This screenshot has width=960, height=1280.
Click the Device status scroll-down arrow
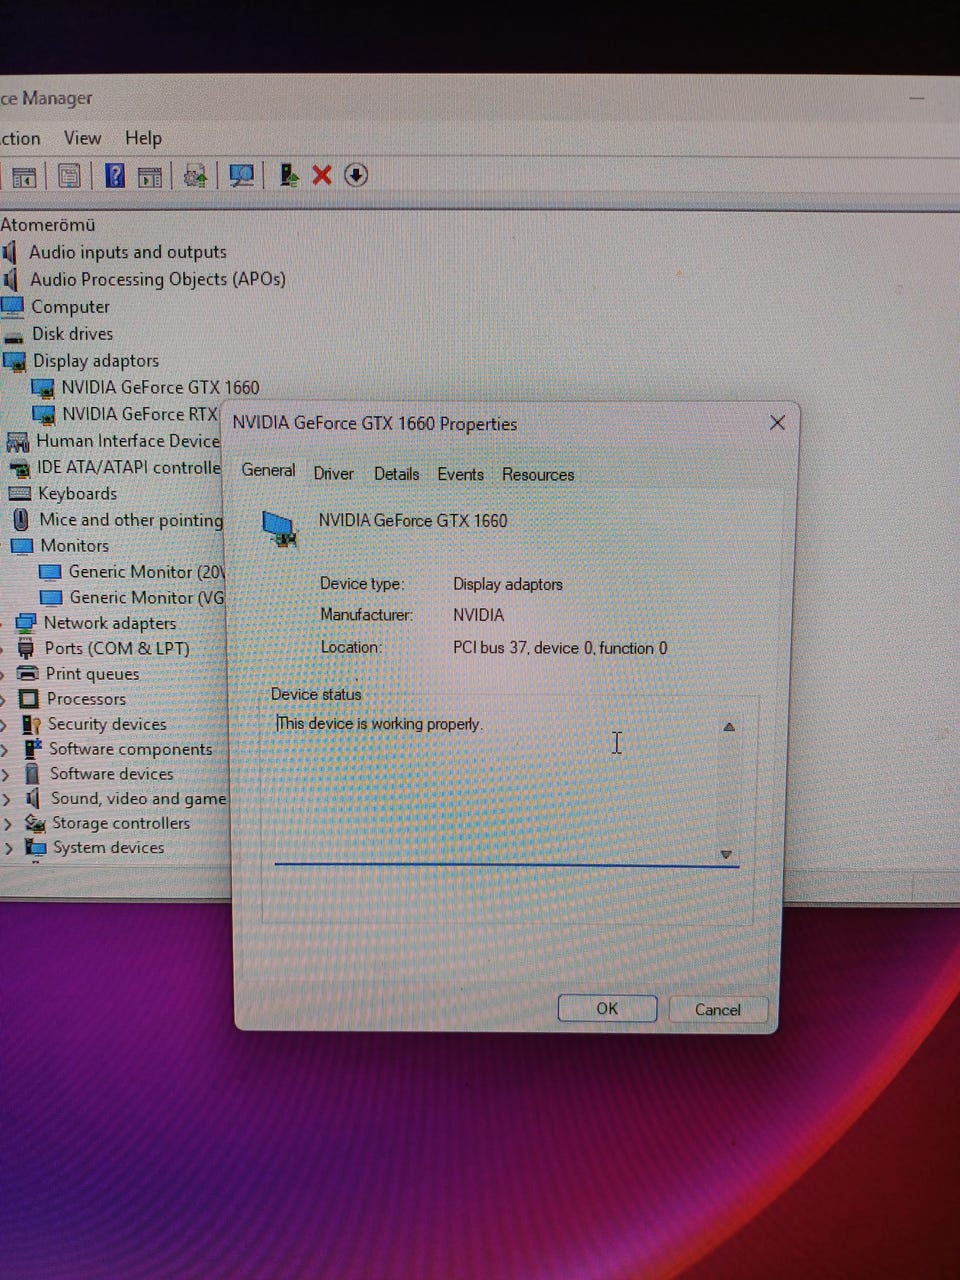coord(727,855)
